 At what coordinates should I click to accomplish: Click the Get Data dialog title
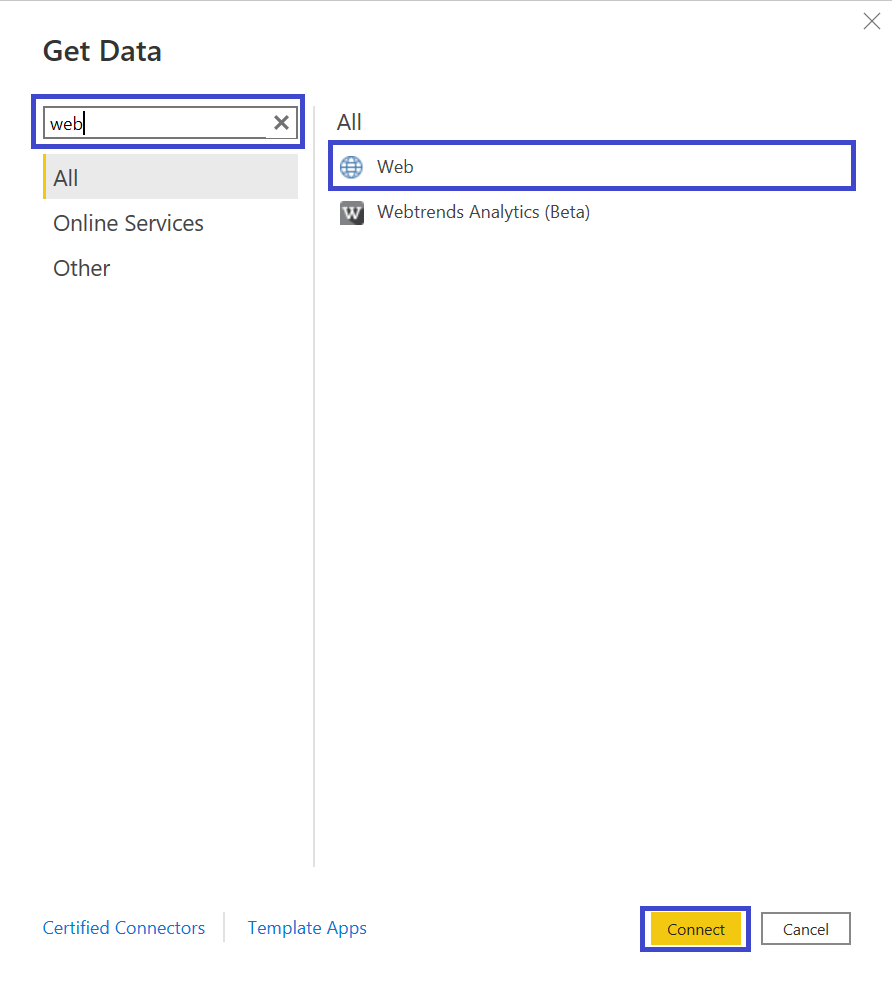pyautogui.click(x=101, y=50)
